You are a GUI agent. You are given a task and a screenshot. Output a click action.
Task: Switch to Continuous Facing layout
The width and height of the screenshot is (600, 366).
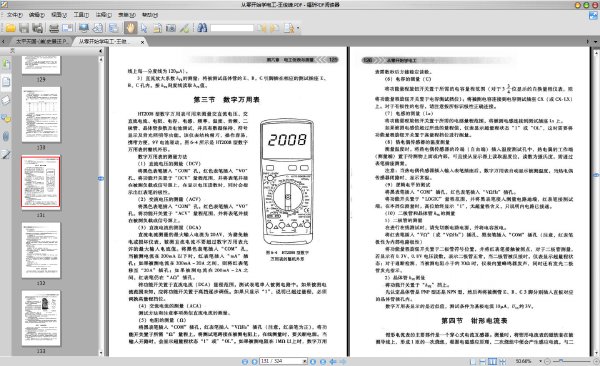[502, 361]
